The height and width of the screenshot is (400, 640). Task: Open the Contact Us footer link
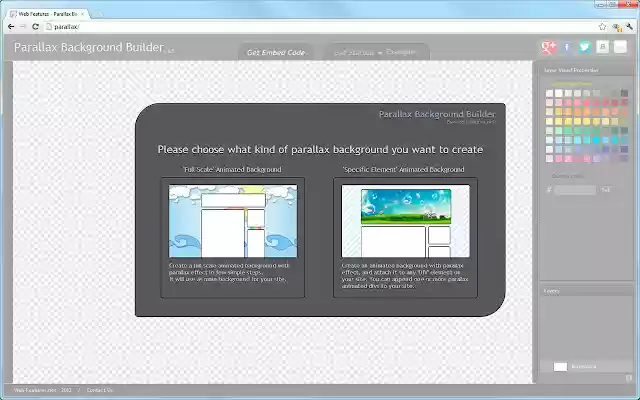point(100,390)
